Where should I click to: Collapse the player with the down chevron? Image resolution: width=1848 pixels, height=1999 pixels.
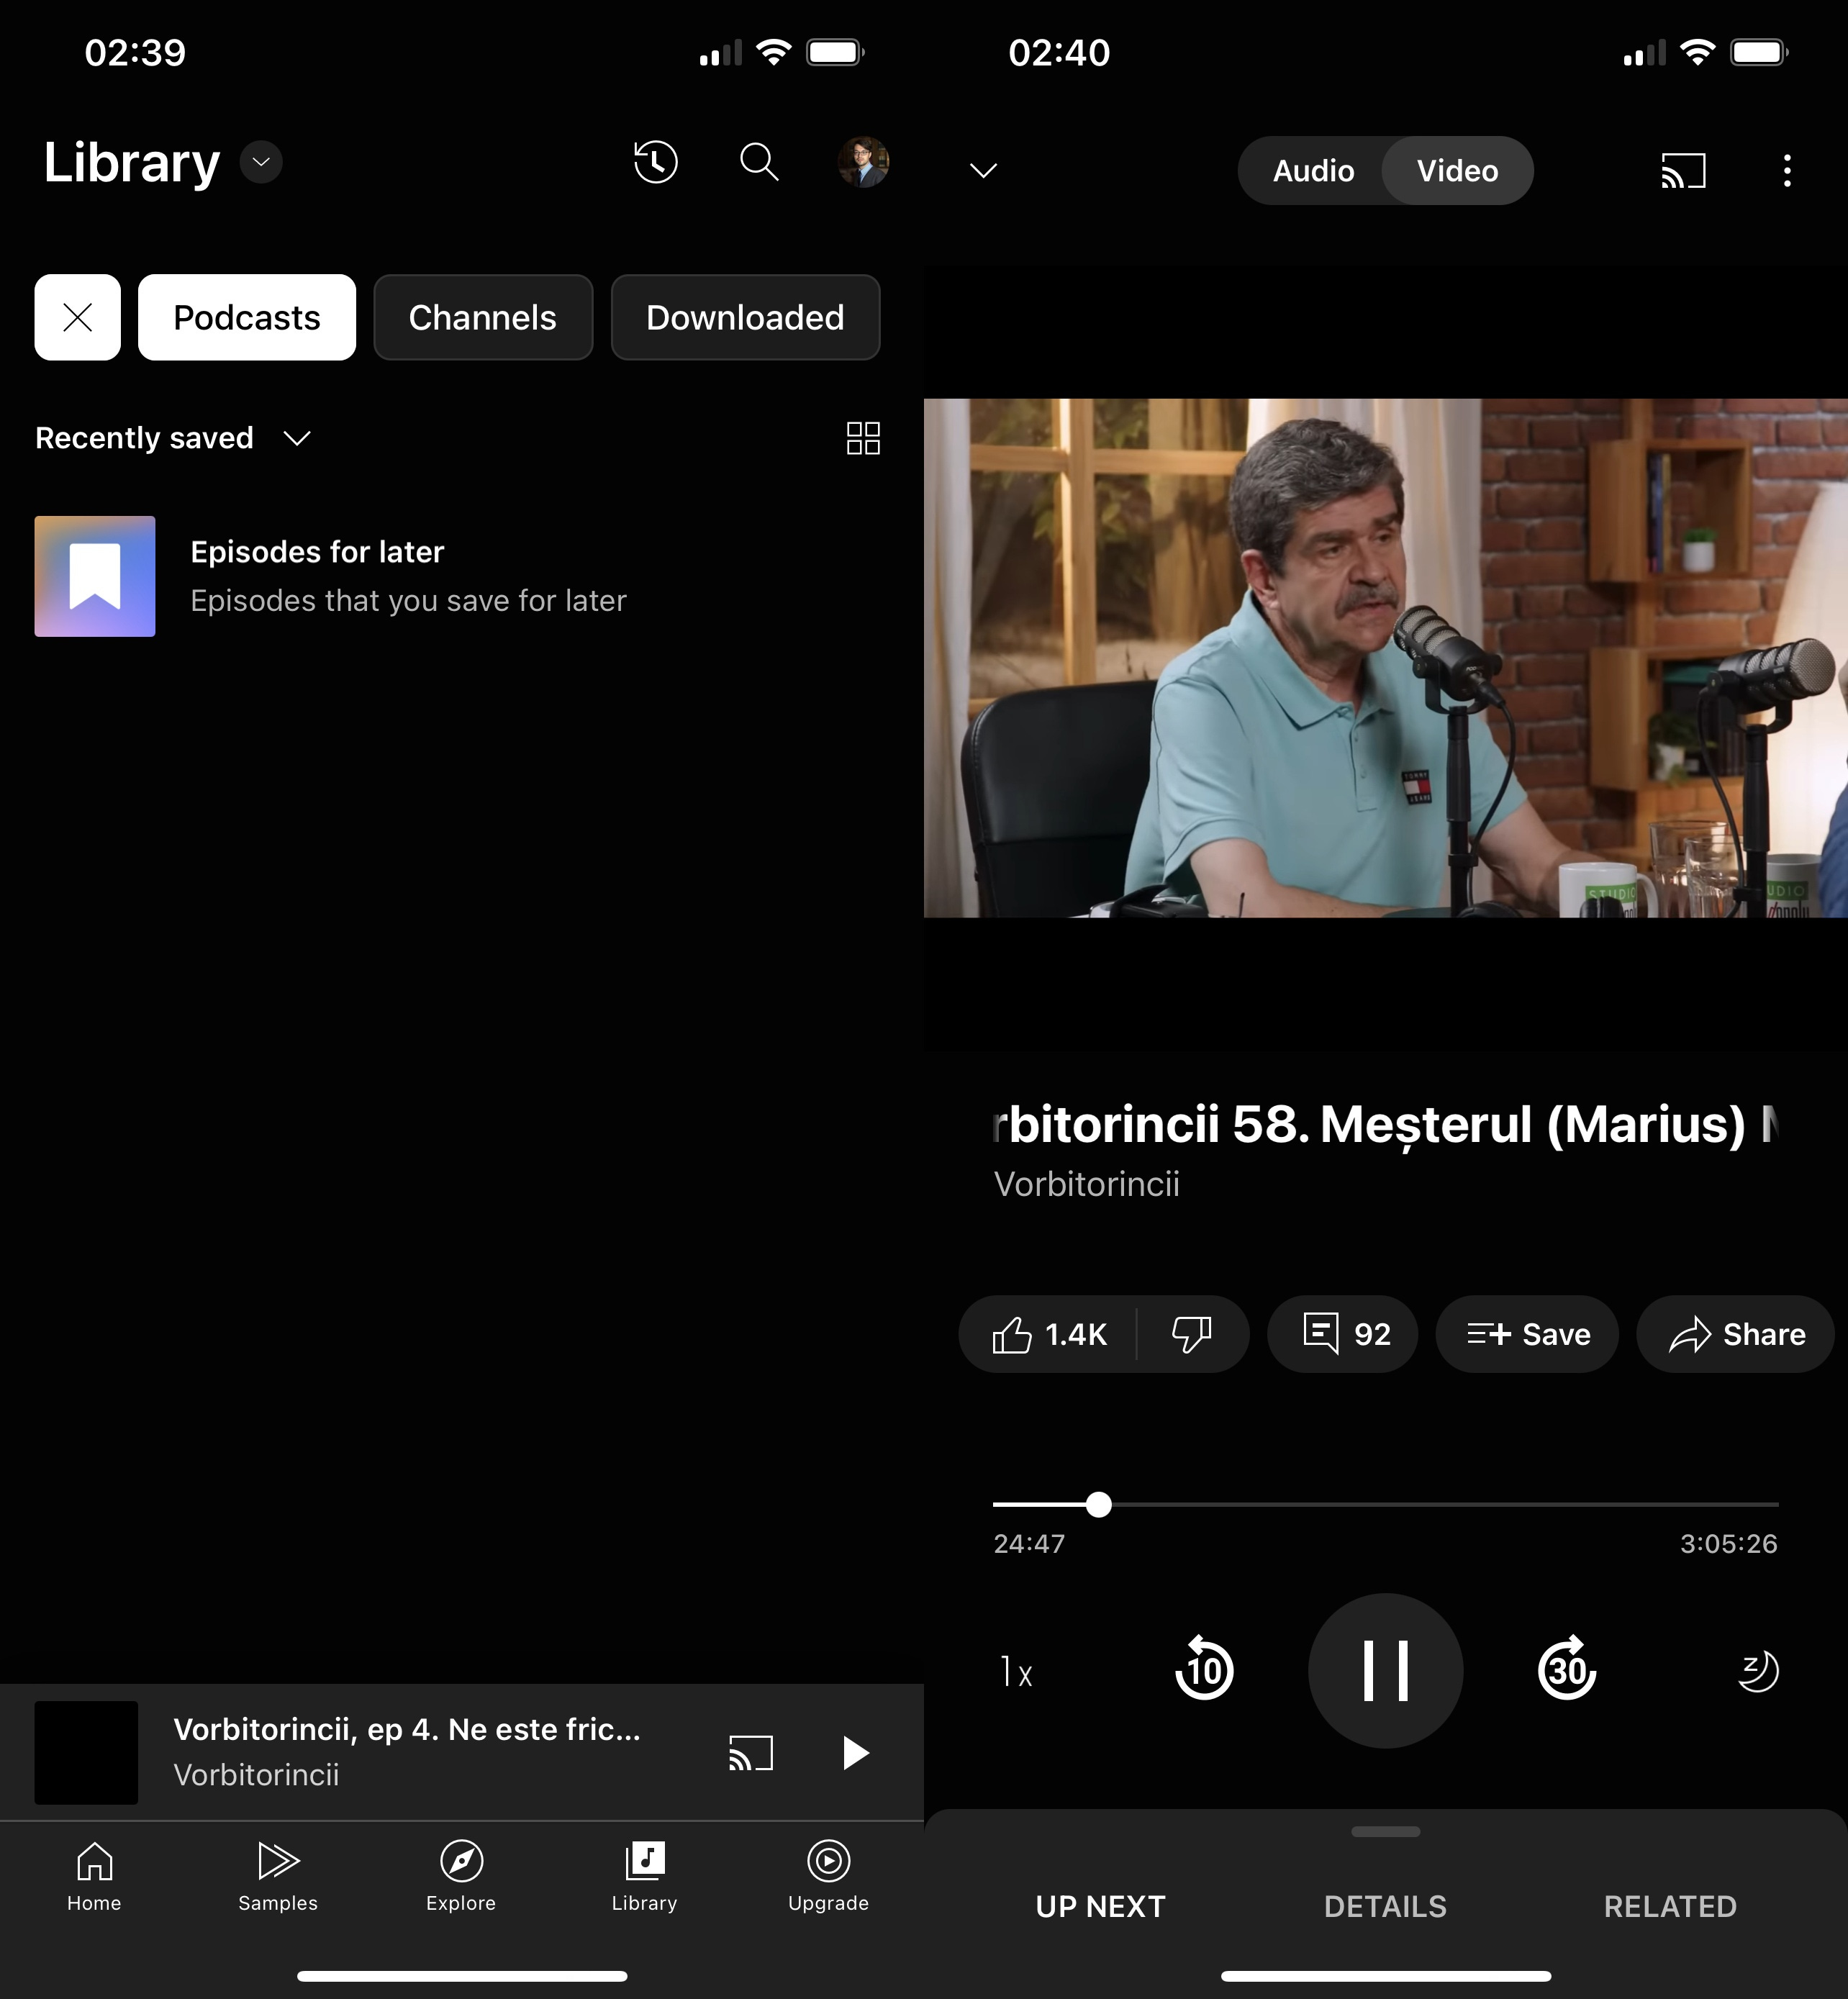pyautogui.click(x=984, y=171)
